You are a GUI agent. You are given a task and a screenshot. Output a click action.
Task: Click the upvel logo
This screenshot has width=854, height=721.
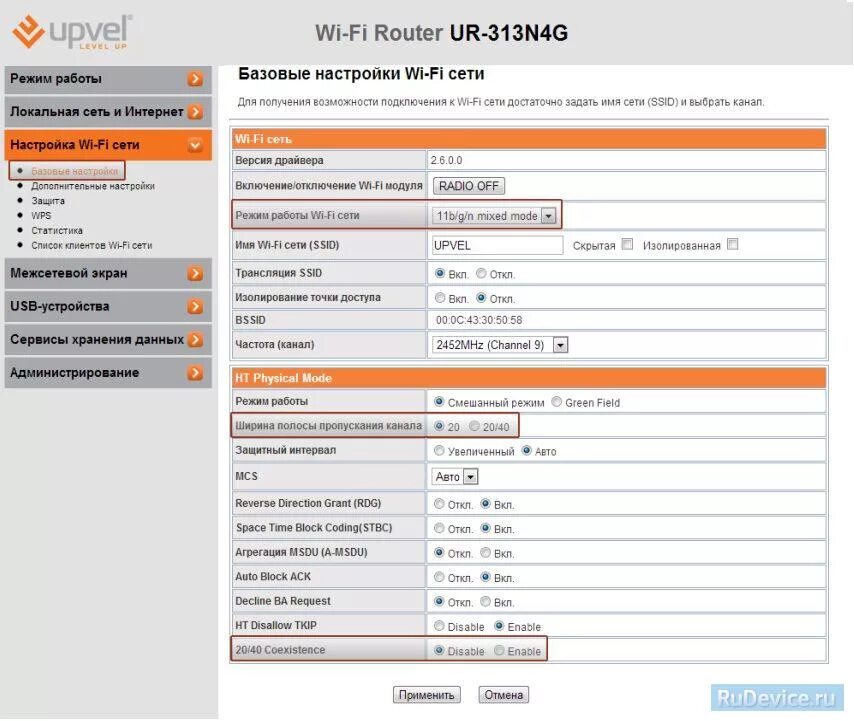70,31
